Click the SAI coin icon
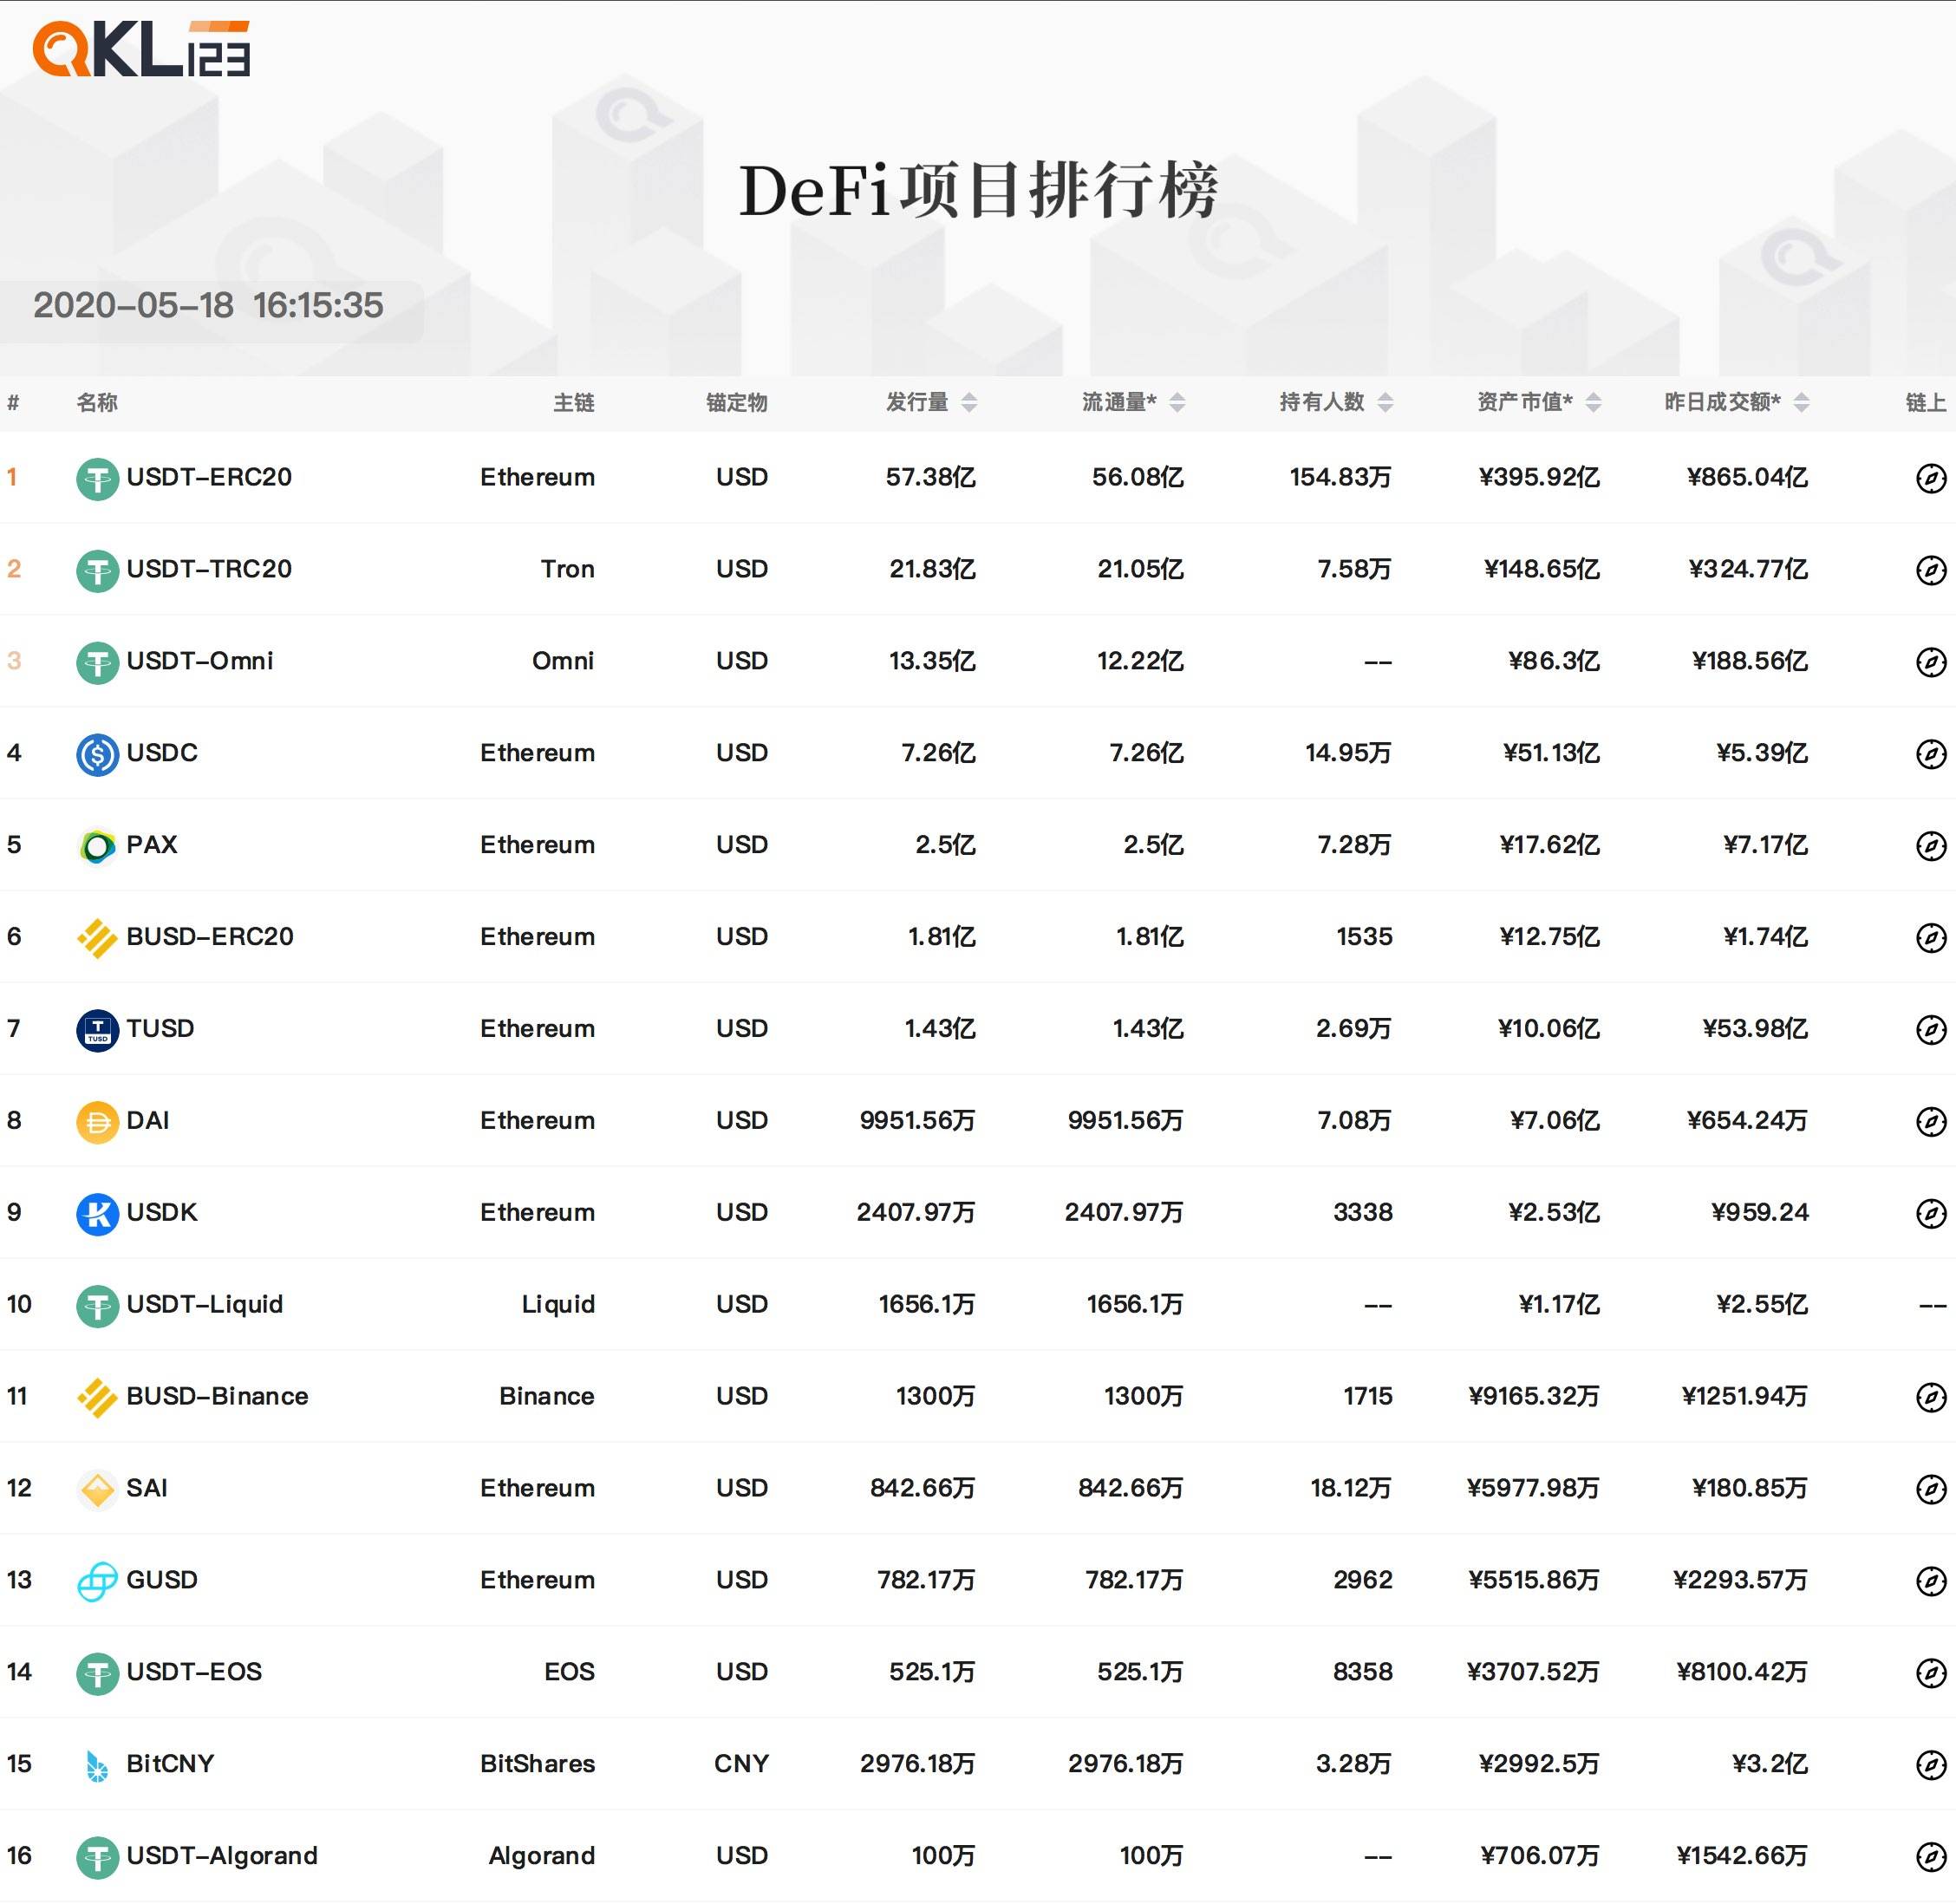The height and width of the screenshot is (1904, 1956). [97, 1489]
